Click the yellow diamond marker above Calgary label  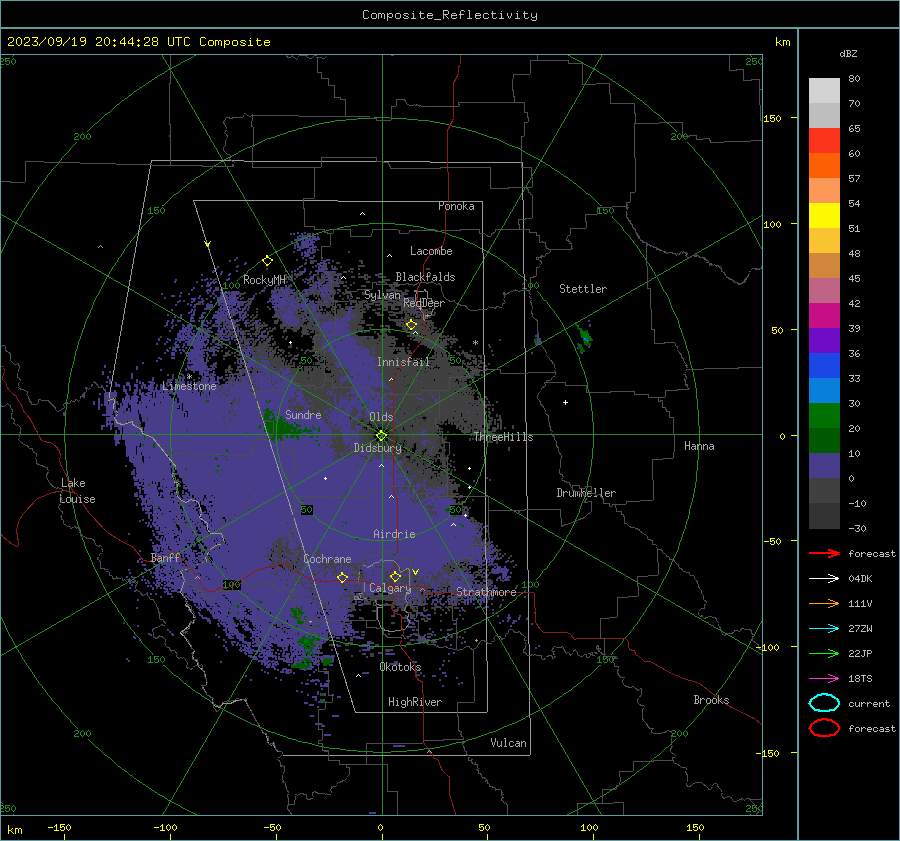395,576
